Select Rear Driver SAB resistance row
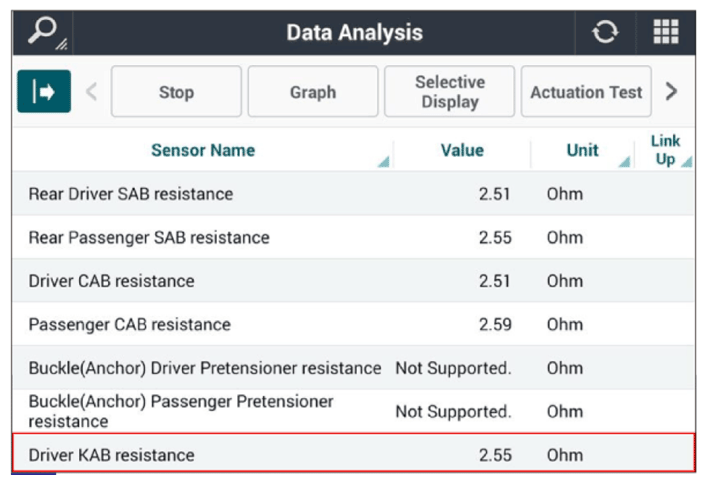 [x=354, y=194]
